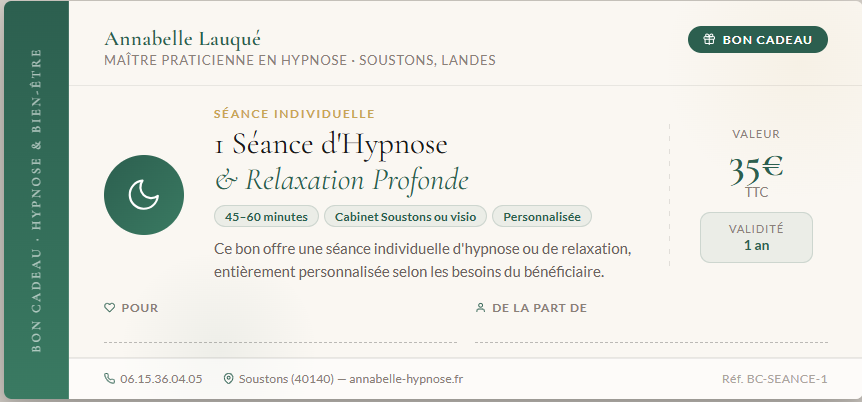Click the green vertical Bon Cadeau sidebar strip
862x402 pixels.
36,200
